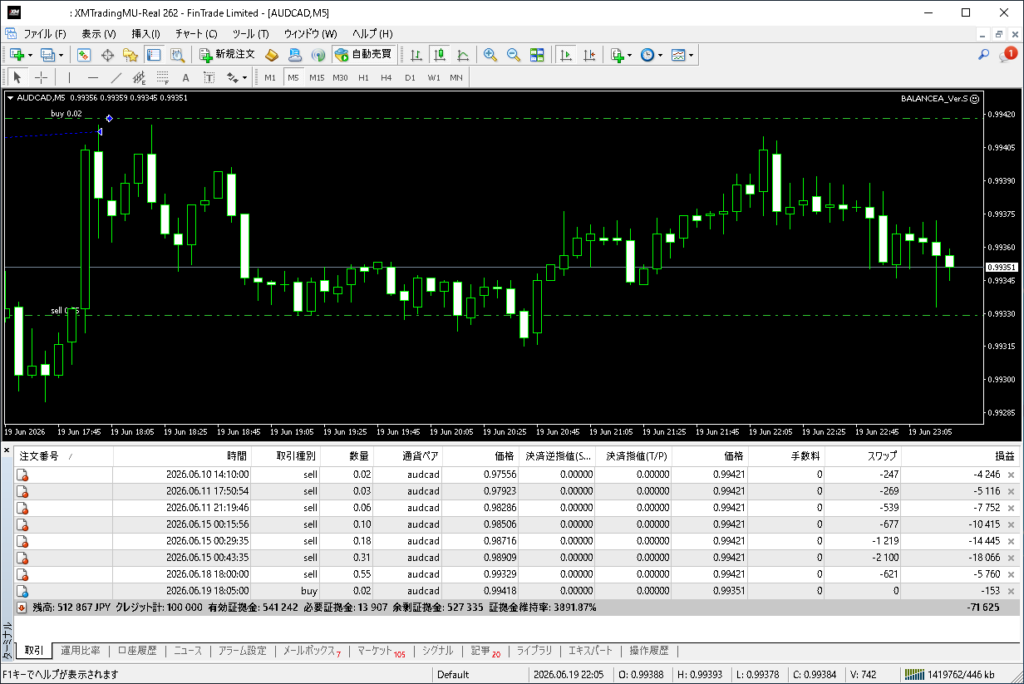Viewport: 1024px width, 684px height.
Task: Click the signals broadcast icon
Action: [x=318, y=55]
